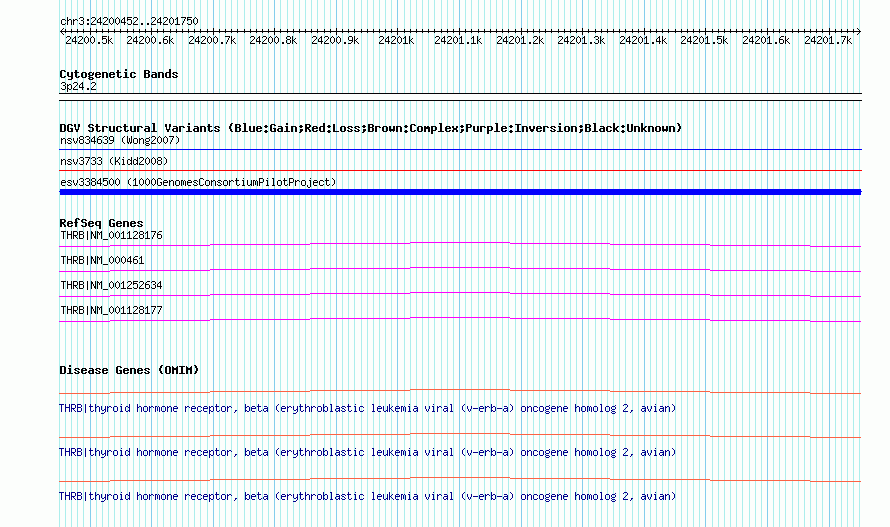The height and width of the screenshot is (527, 890).
Task: Open transcript THRB|NM_001252634 label
Action: (111, 286)
